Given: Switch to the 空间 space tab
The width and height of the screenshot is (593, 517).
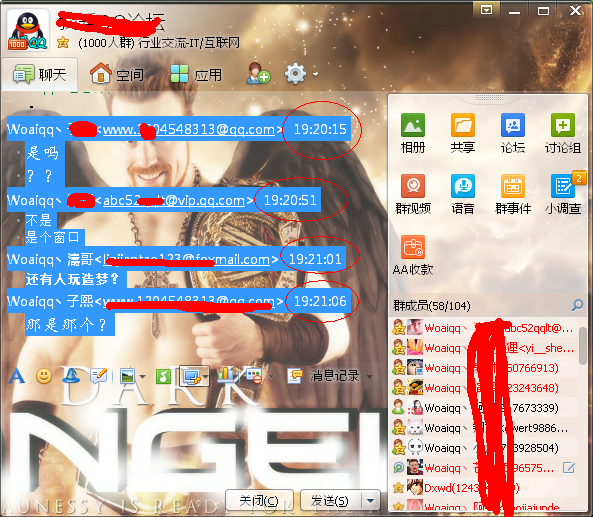Looking at the screenshot, I should (x=117, y=74).
